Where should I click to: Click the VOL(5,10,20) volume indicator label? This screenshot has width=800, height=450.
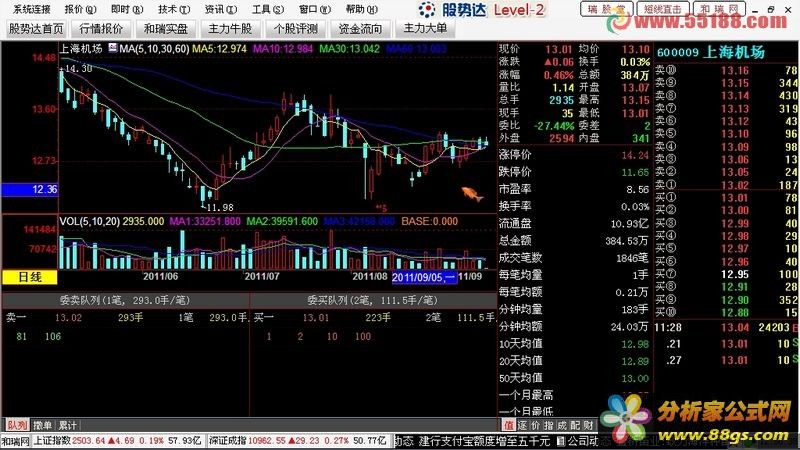click(90, 221)
